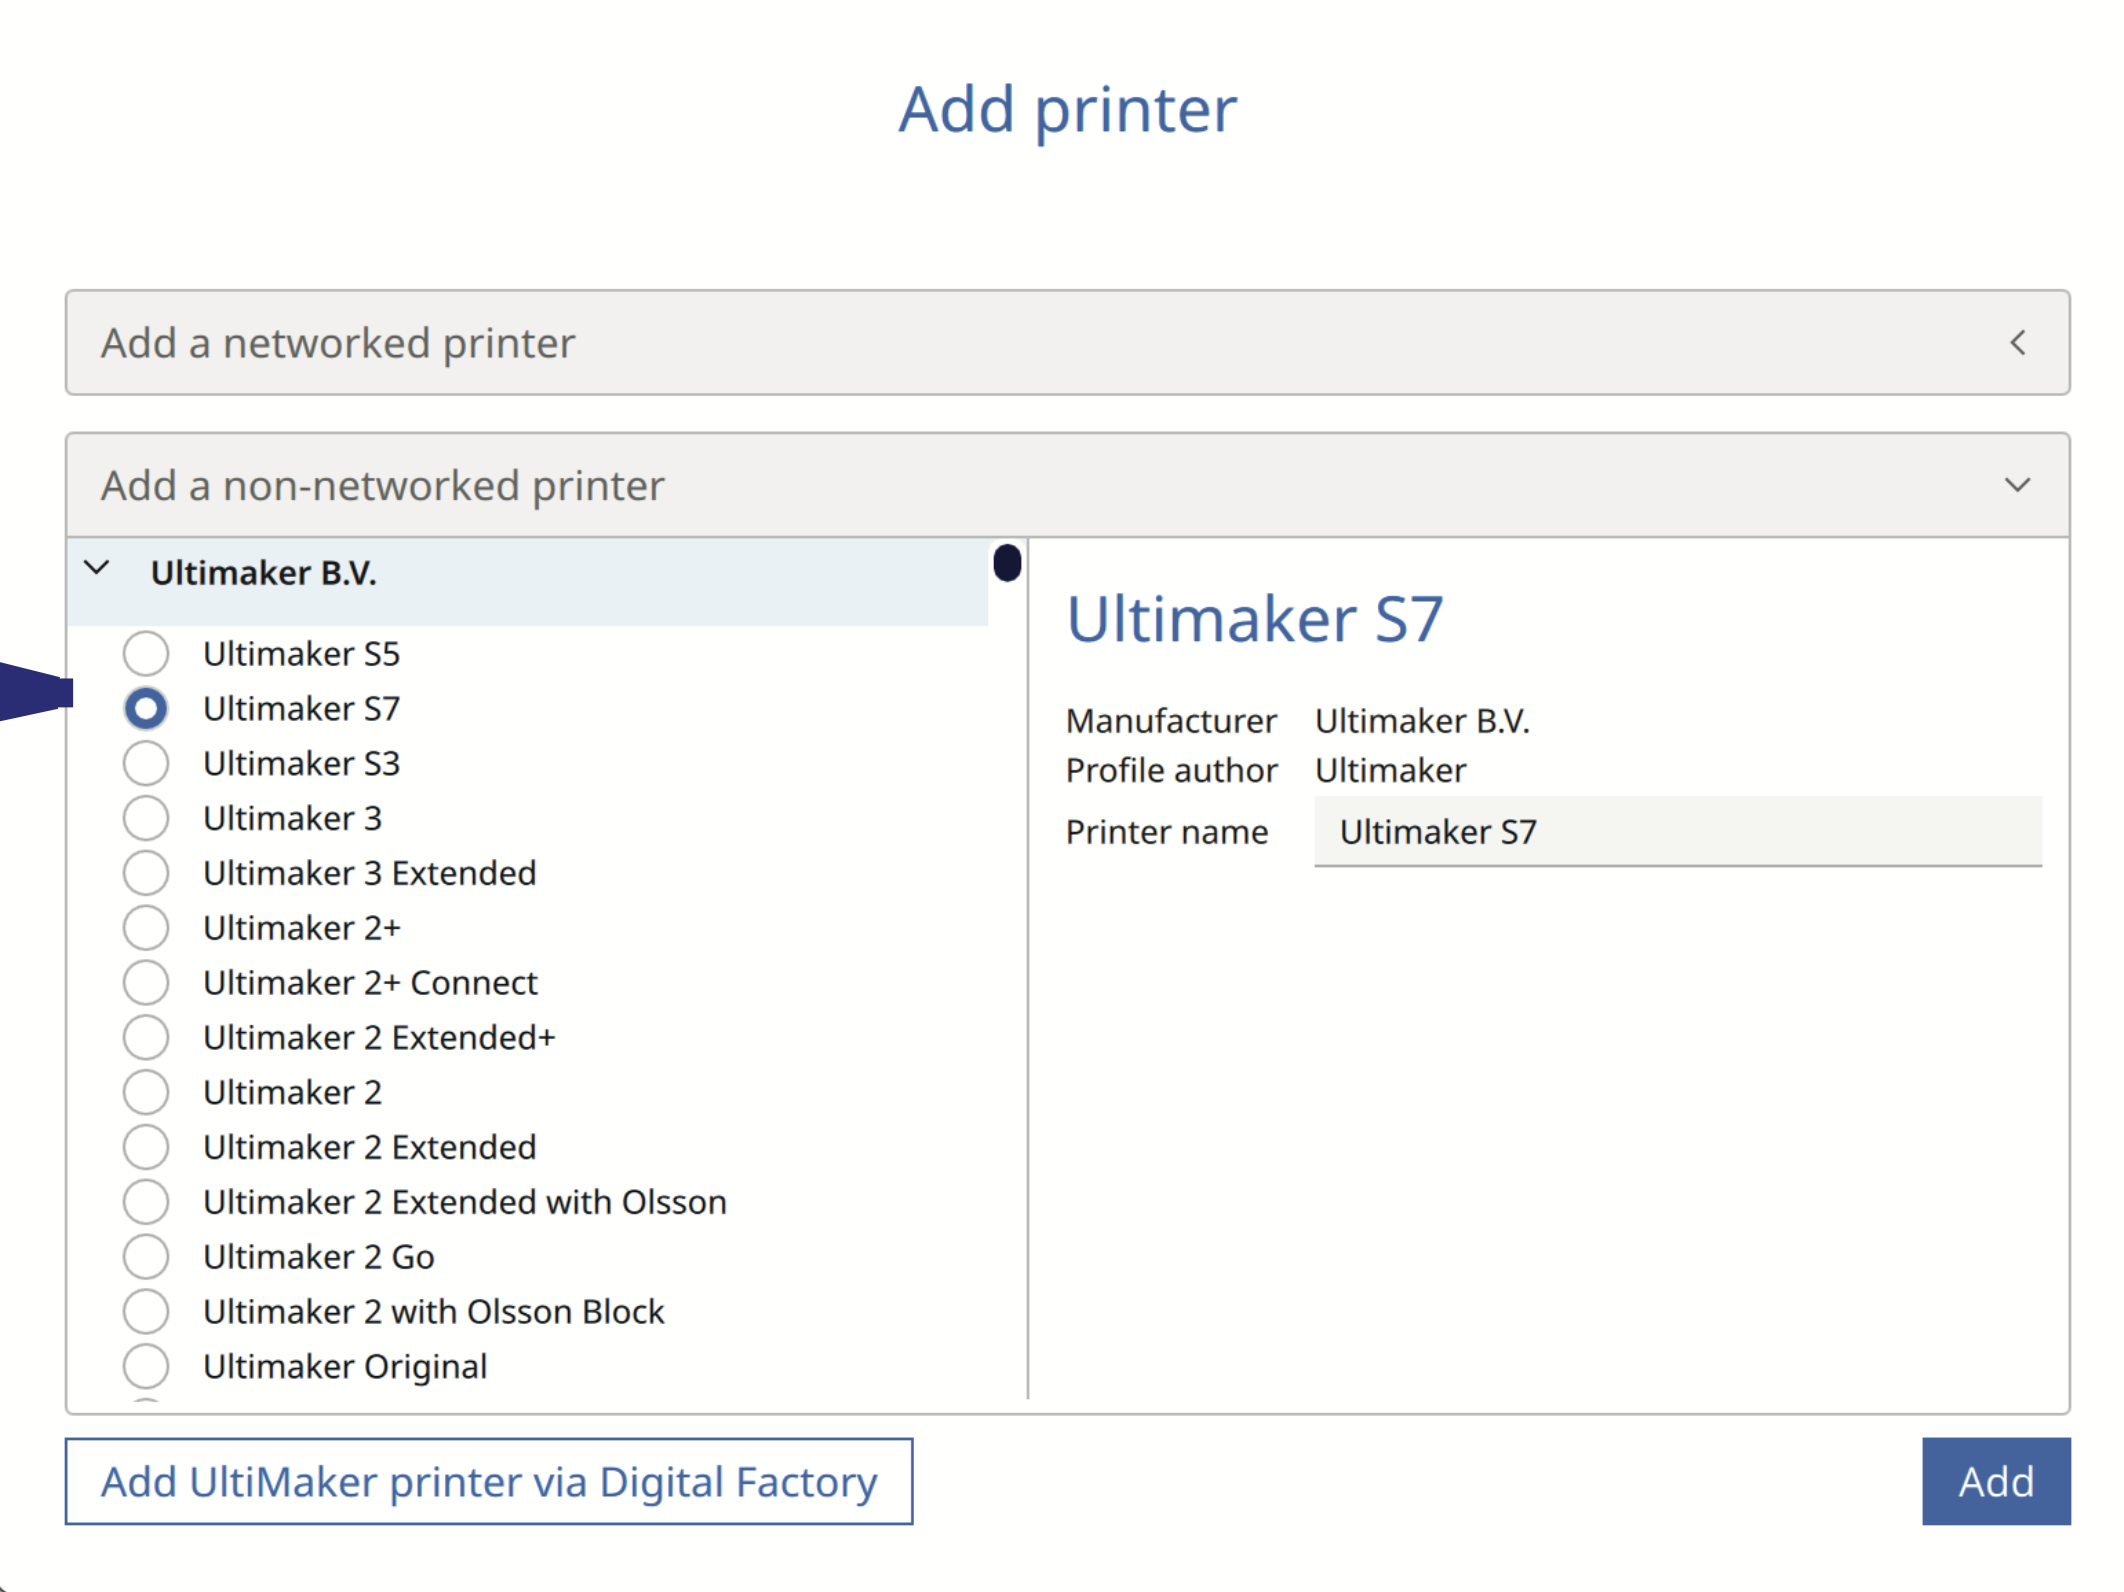Screen dimensions: 2124x1592
Task: Click the Printer name text field
Action: pos(1677,832)
